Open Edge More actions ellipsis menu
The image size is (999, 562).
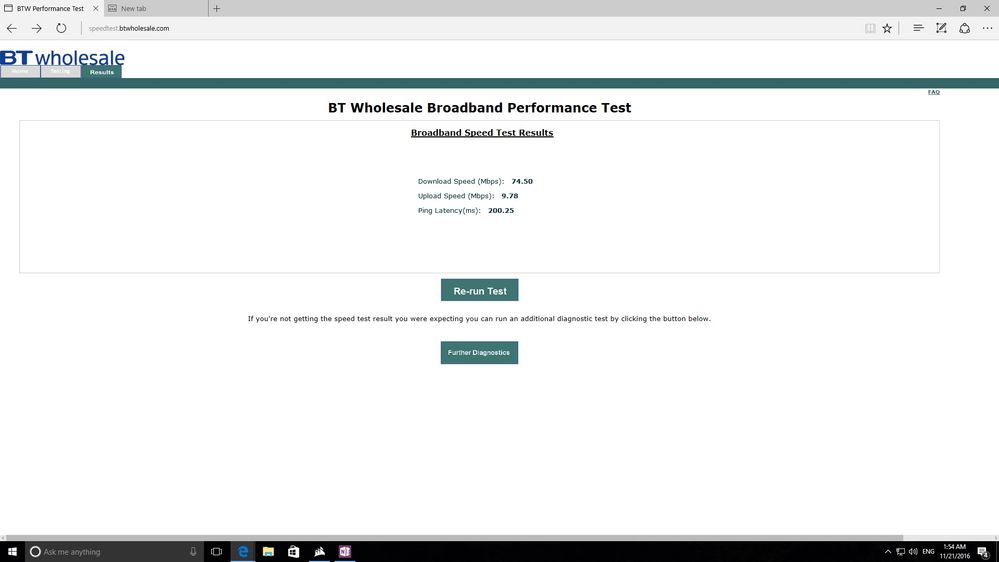point(988,28)
